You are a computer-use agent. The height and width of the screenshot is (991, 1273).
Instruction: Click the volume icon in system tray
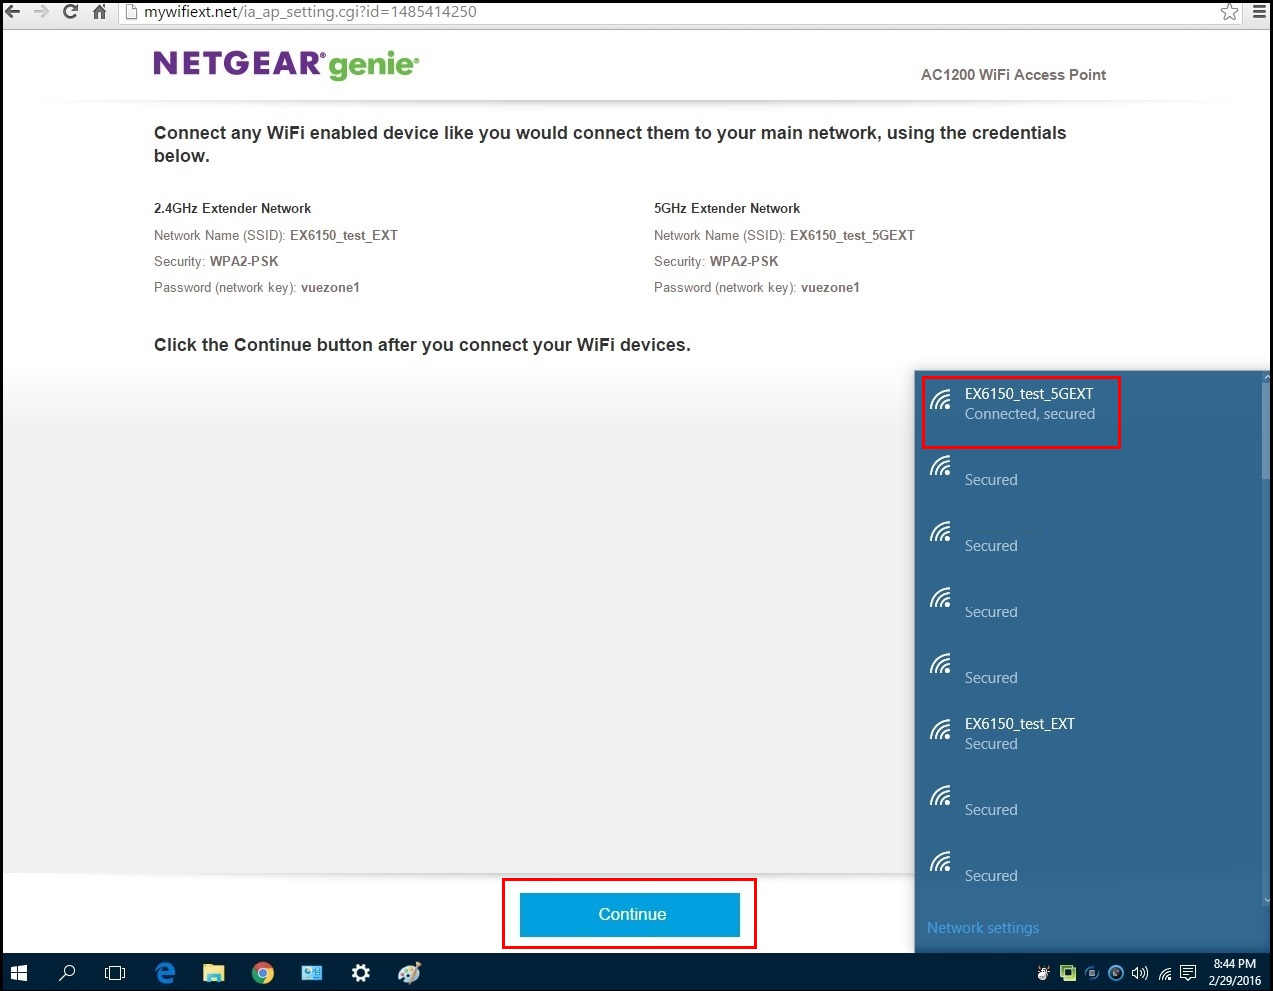pyautogui.click(x=1140, y=973)
